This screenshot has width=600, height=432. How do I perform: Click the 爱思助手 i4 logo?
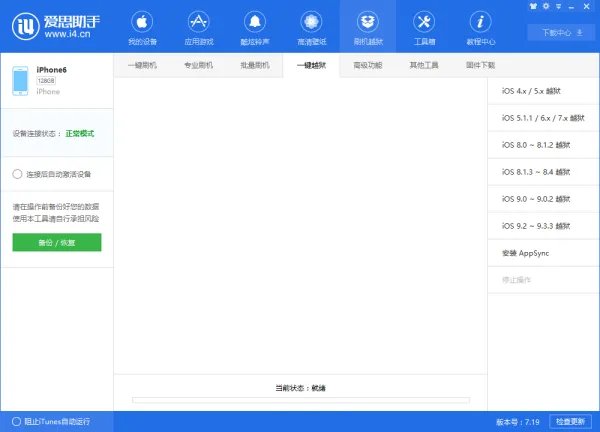(55, 26)
